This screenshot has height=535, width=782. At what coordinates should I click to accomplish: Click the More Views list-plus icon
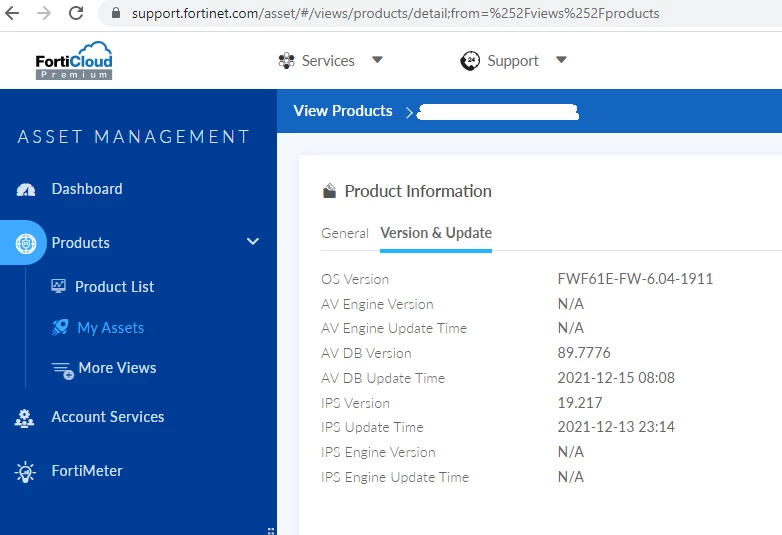pos(63,370)
